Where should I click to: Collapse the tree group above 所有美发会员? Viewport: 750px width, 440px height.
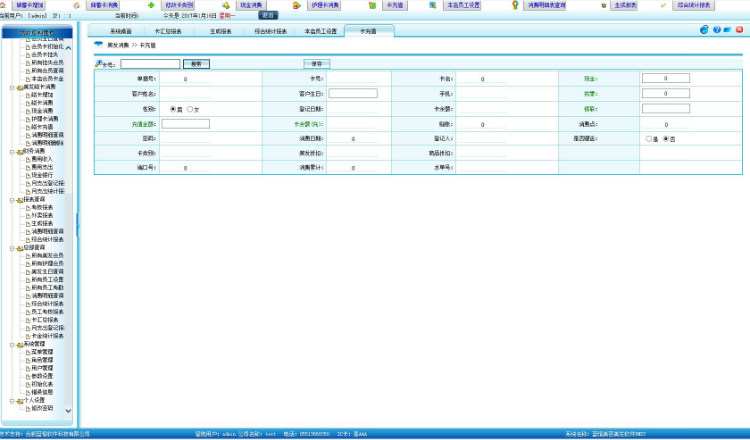[12, 248]
